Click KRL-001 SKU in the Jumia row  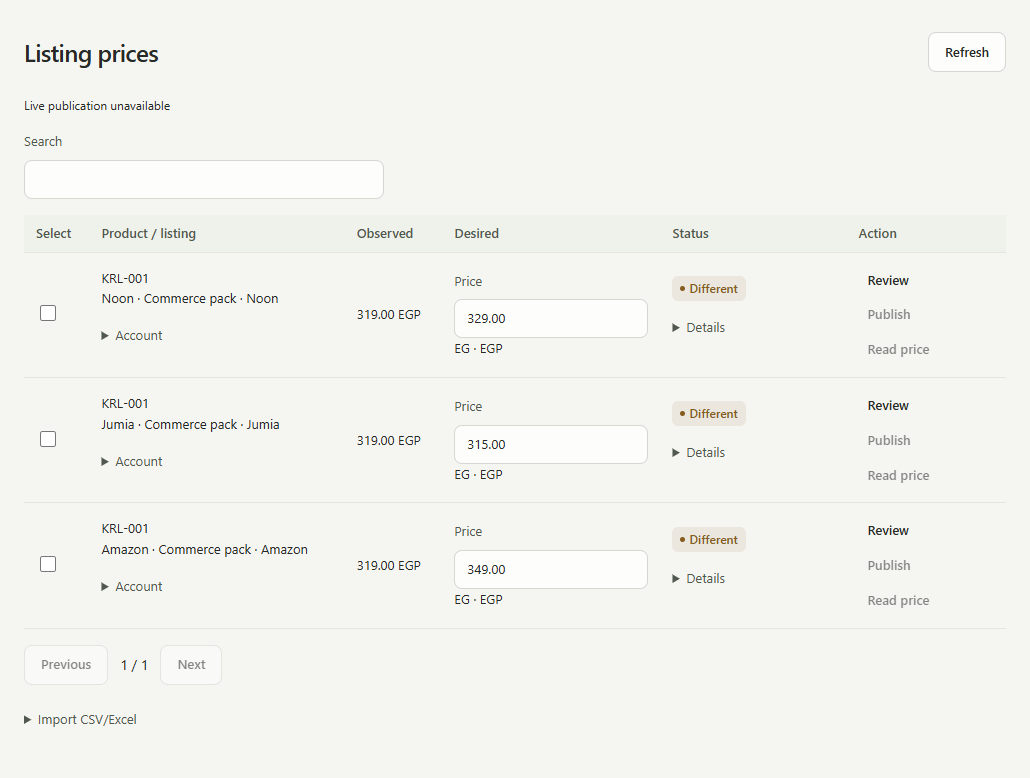pyautogui.click(x=125, y=403)
